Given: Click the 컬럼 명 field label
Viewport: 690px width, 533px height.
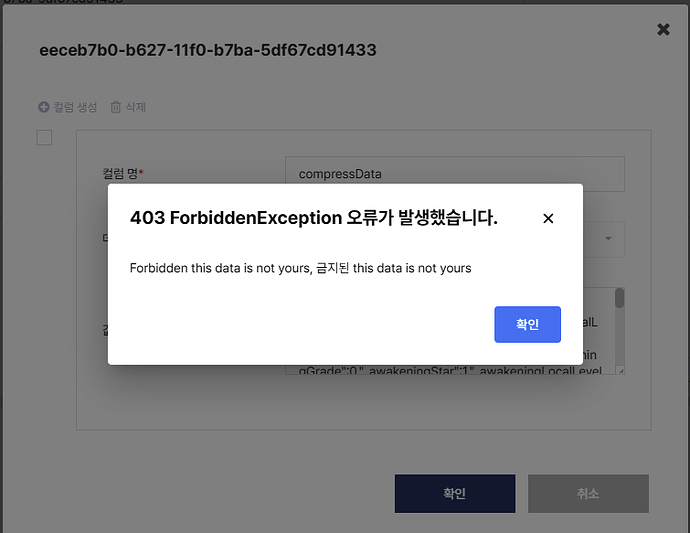Looking at the screenshot, I should pyautogui.click(x=120, y=174).
